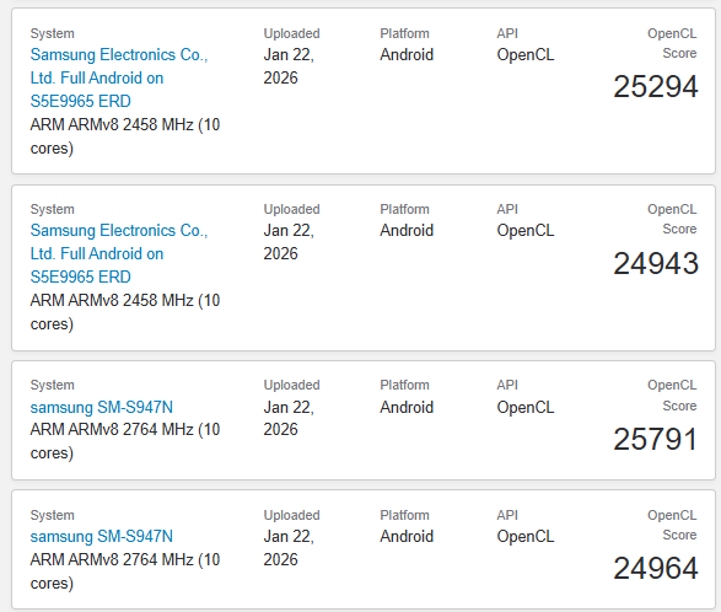Click OpenCL Score label above 25791
Image resolution: width=721 pixels, height=612 pixels.
(x=672, y=395)
